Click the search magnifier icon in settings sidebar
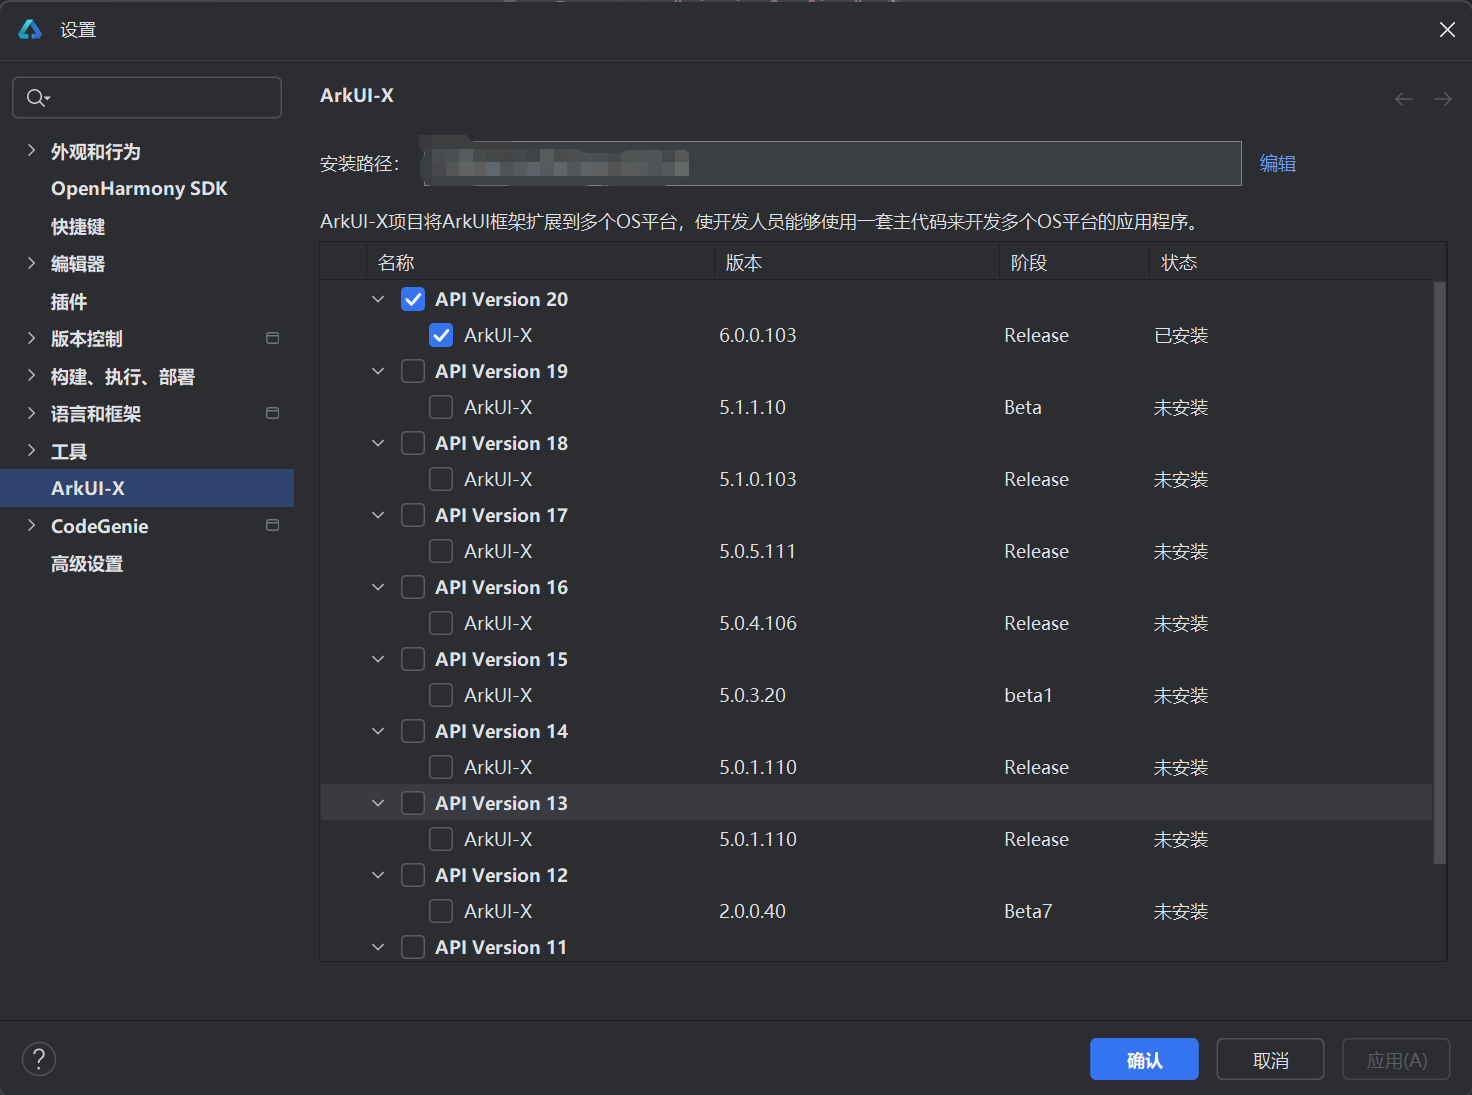 [x=36, y=97]
